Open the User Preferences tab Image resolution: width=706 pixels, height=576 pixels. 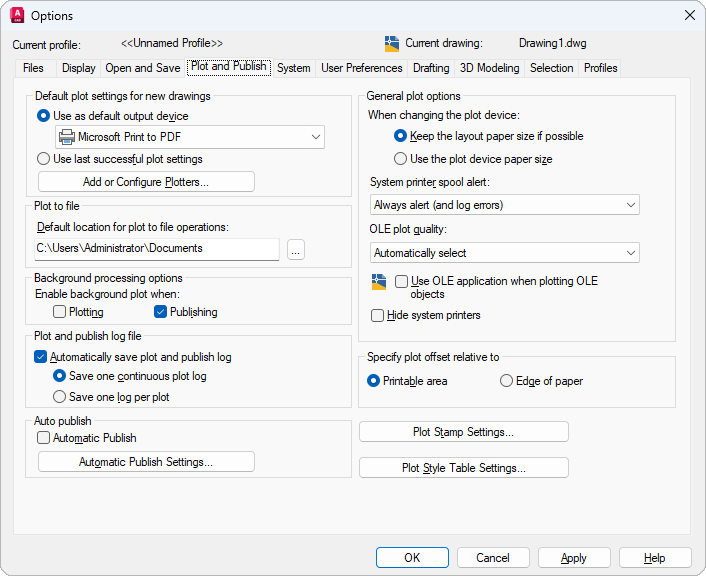[x=362, y=68]
